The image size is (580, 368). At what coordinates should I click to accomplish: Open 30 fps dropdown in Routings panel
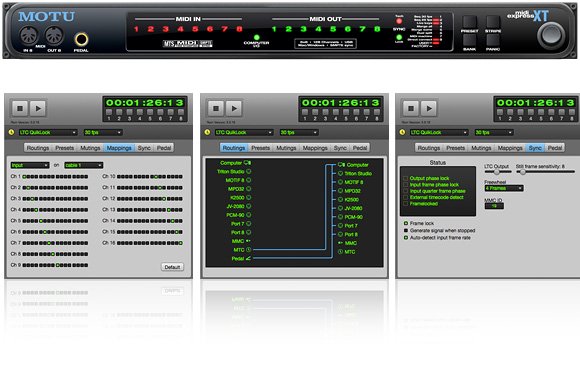tap(299, 132)
